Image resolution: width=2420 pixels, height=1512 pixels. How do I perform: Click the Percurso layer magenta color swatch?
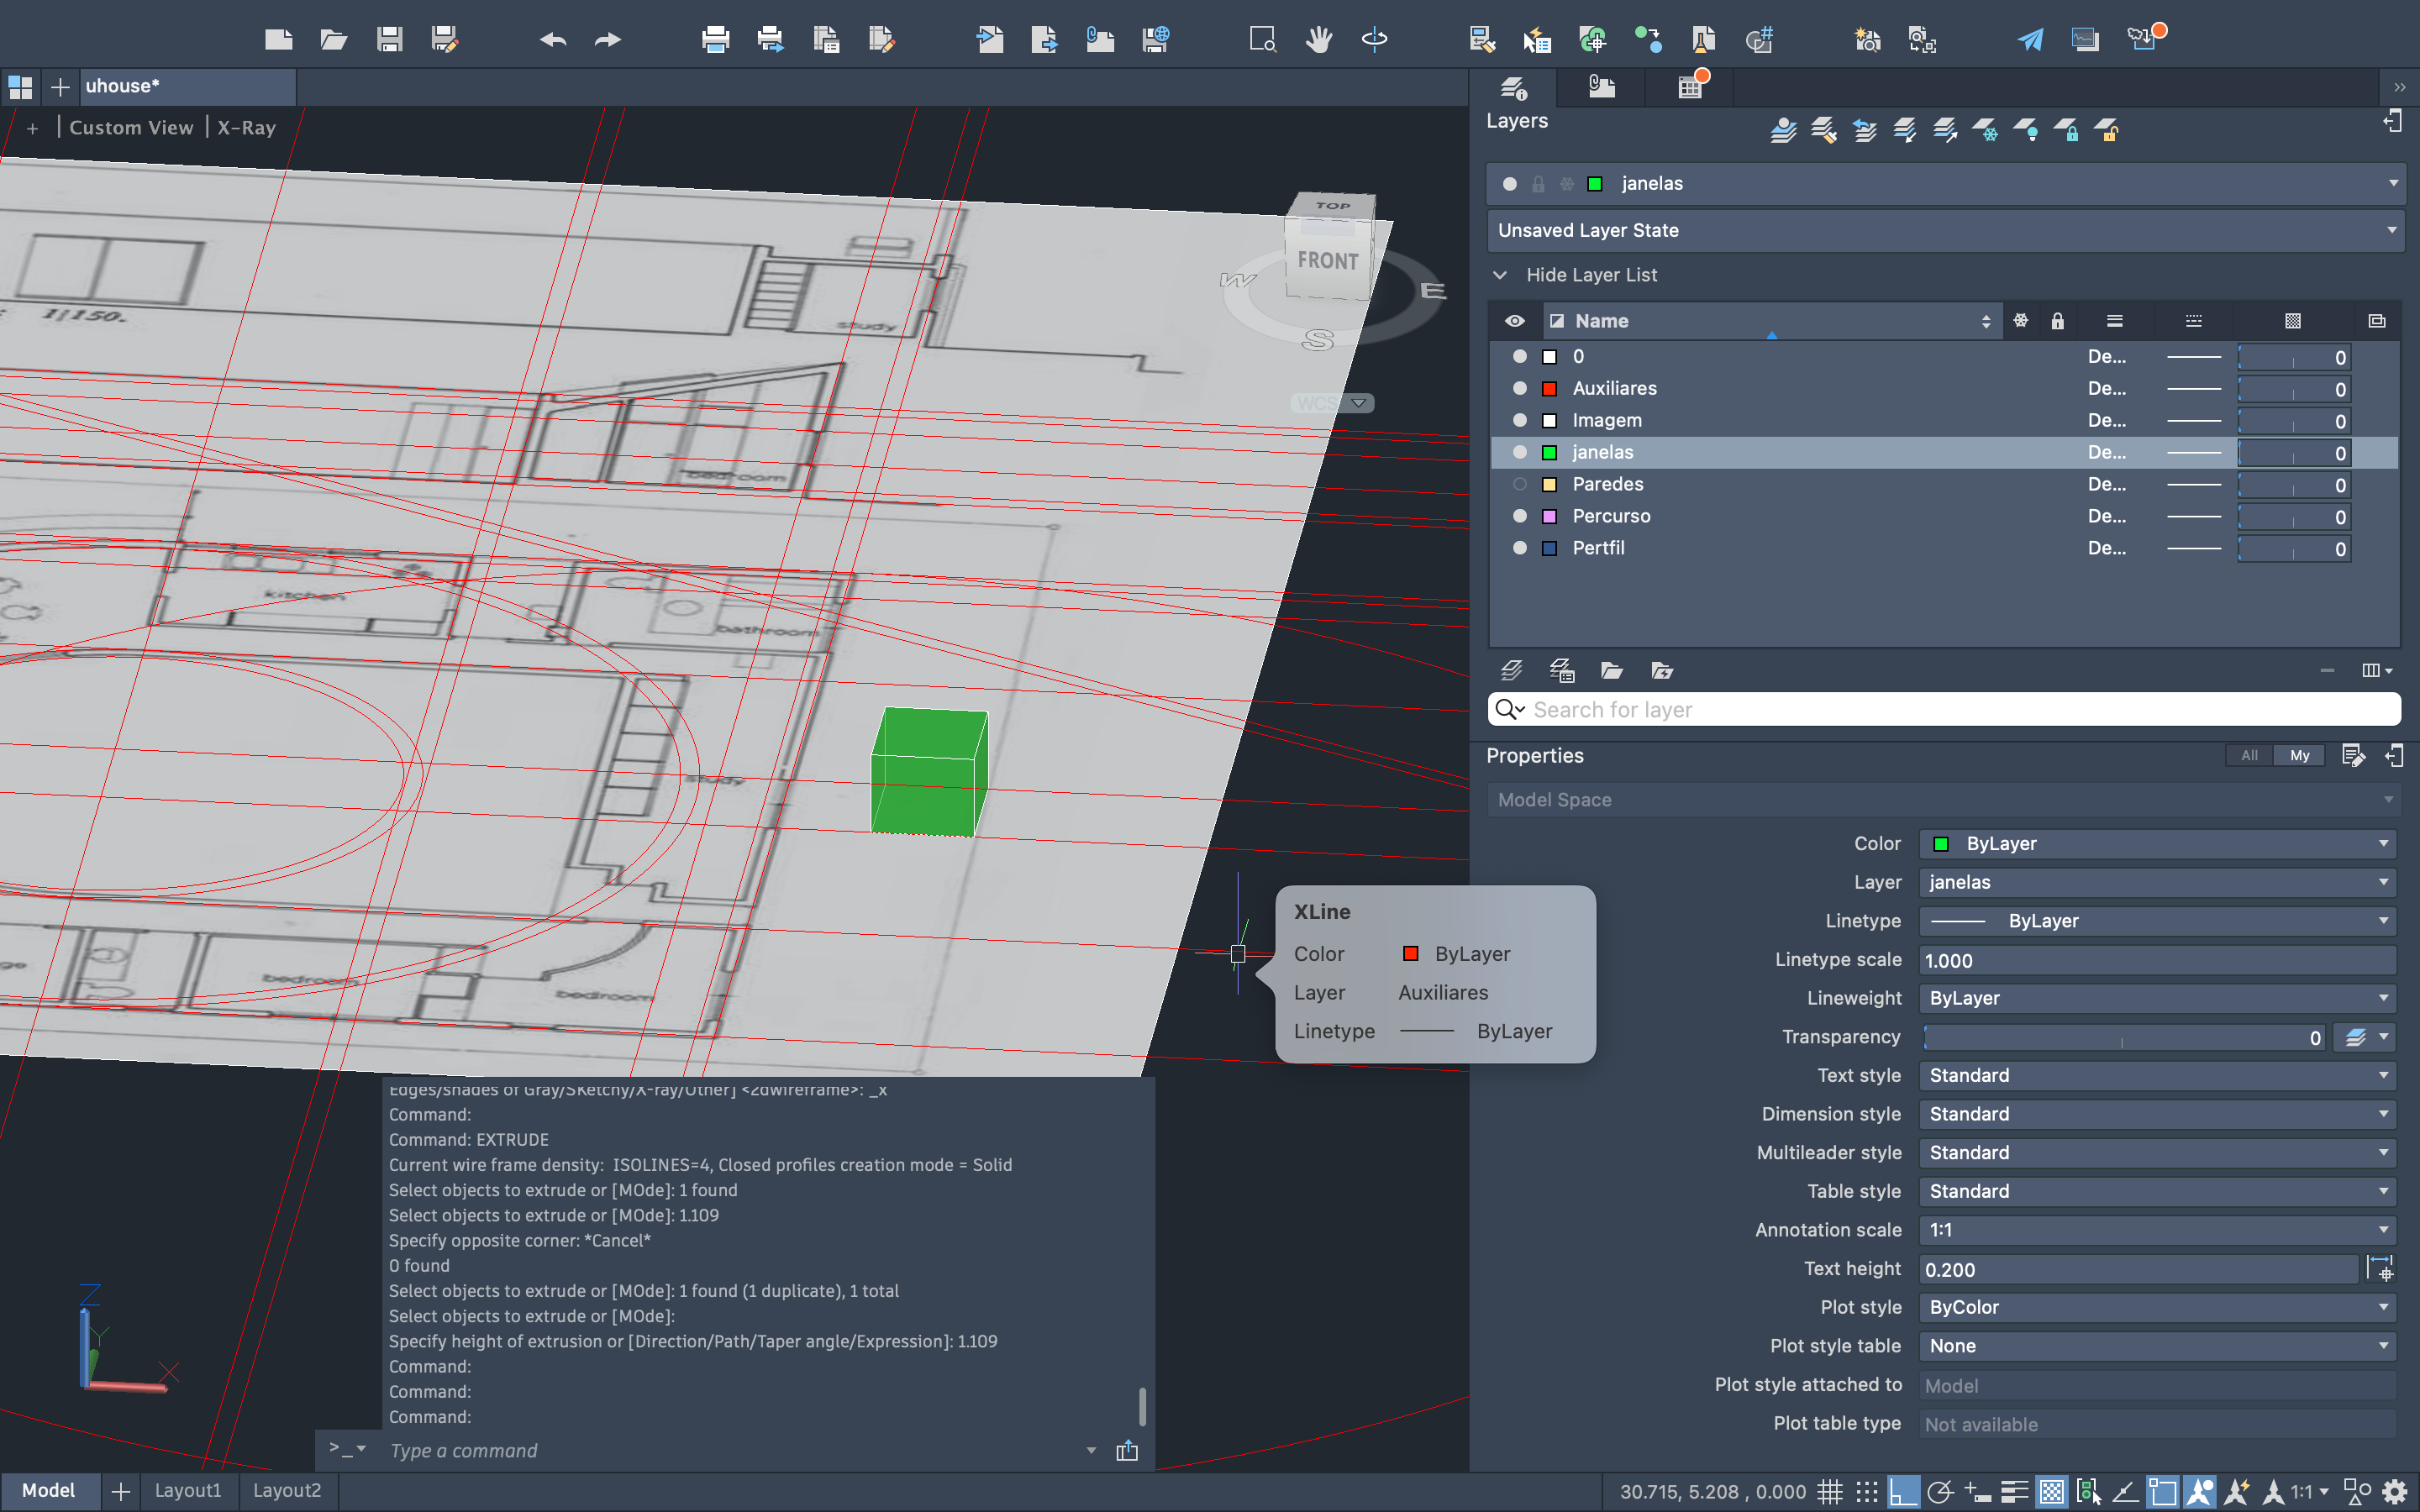1550,516
